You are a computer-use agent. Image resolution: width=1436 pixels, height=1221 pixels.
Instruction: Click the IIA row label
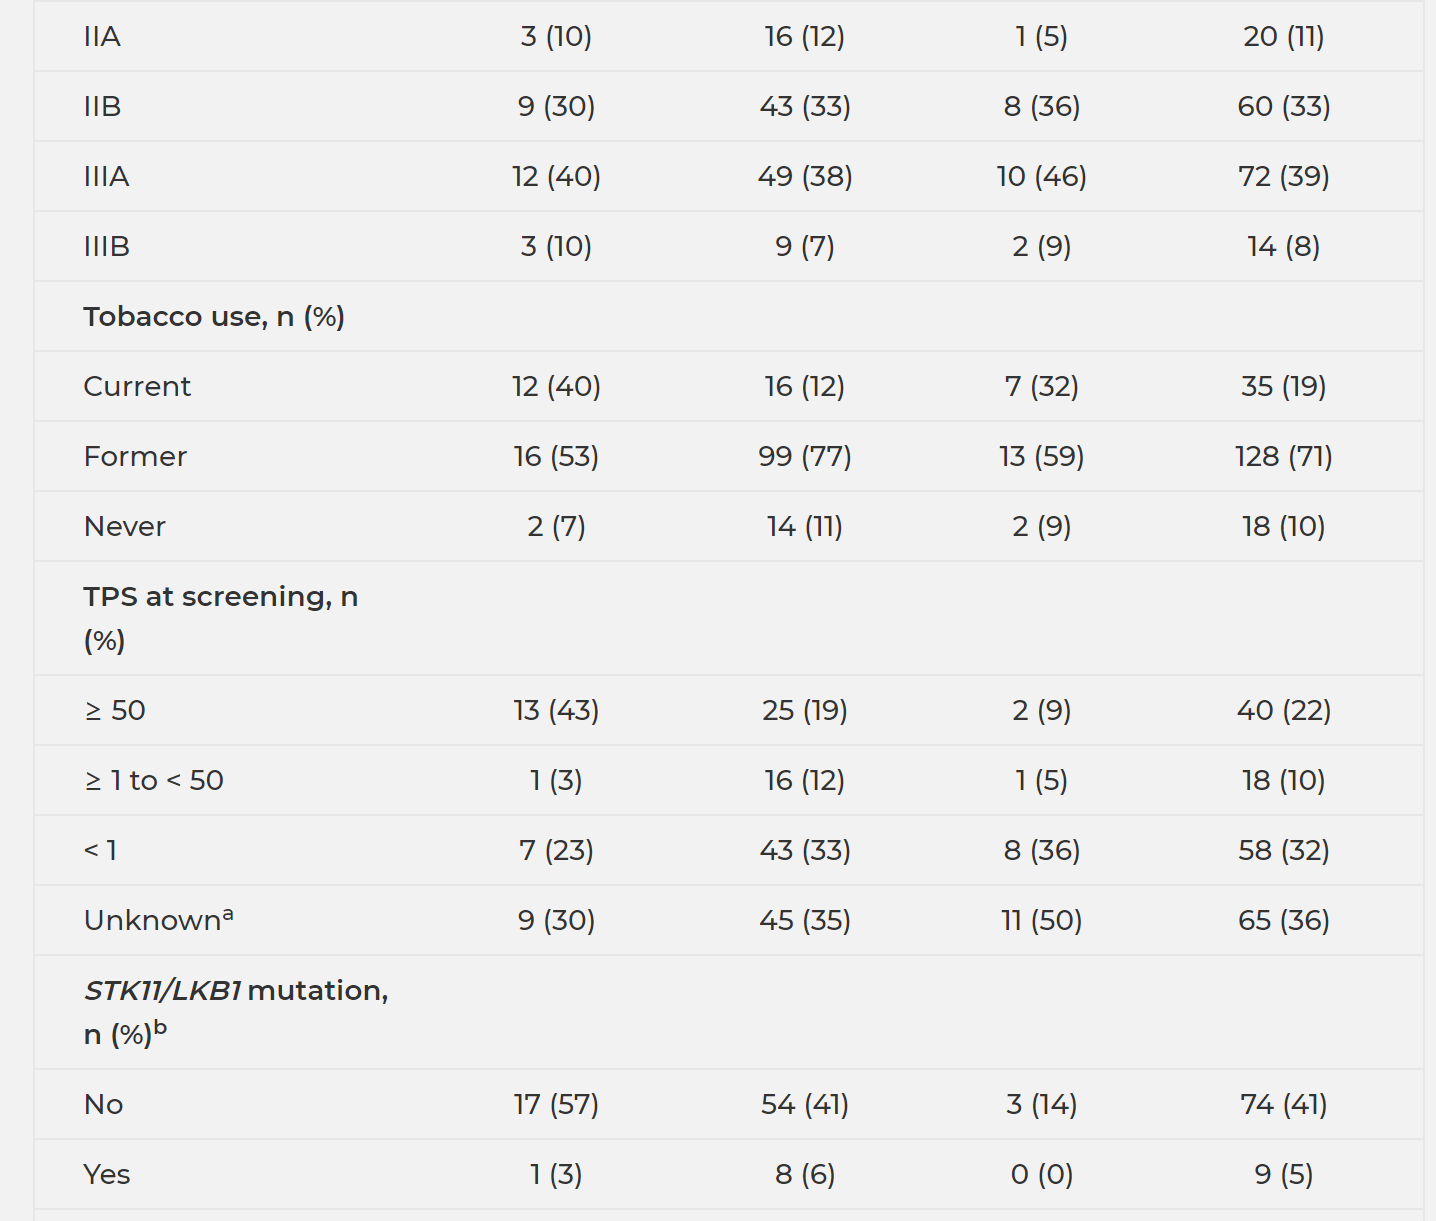tap(102, 37)
